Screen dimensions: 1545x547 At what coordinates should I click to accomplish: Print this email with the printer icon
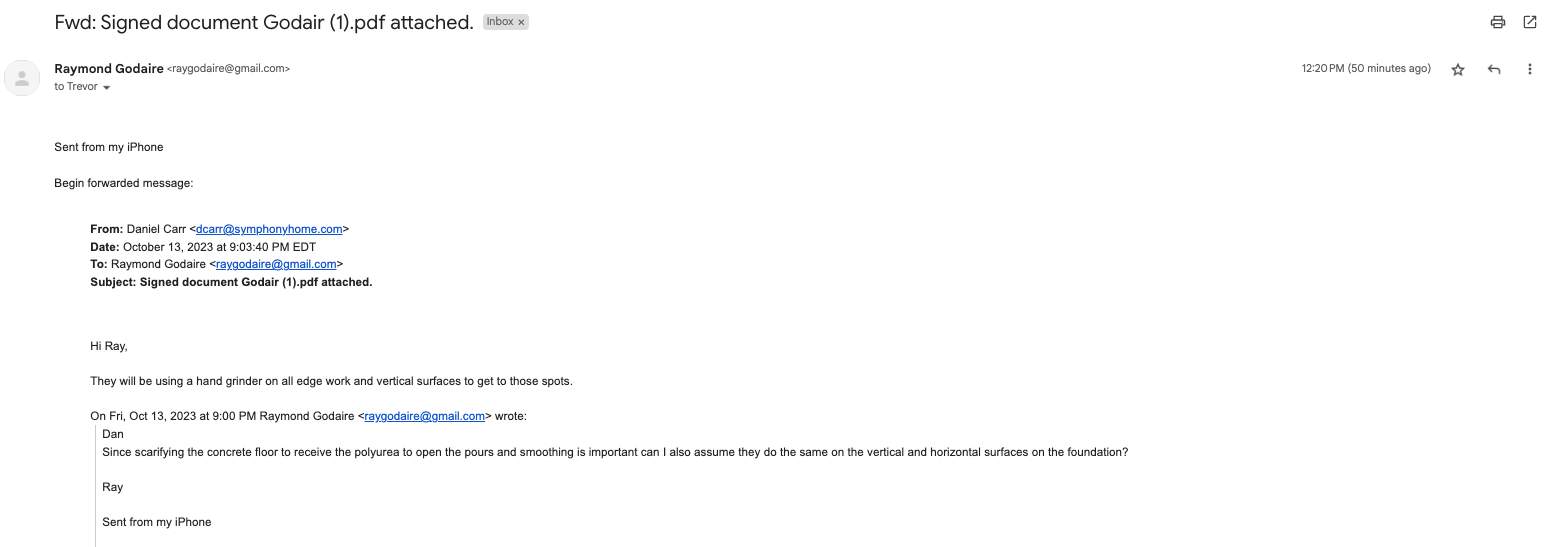pos(1497,22)
